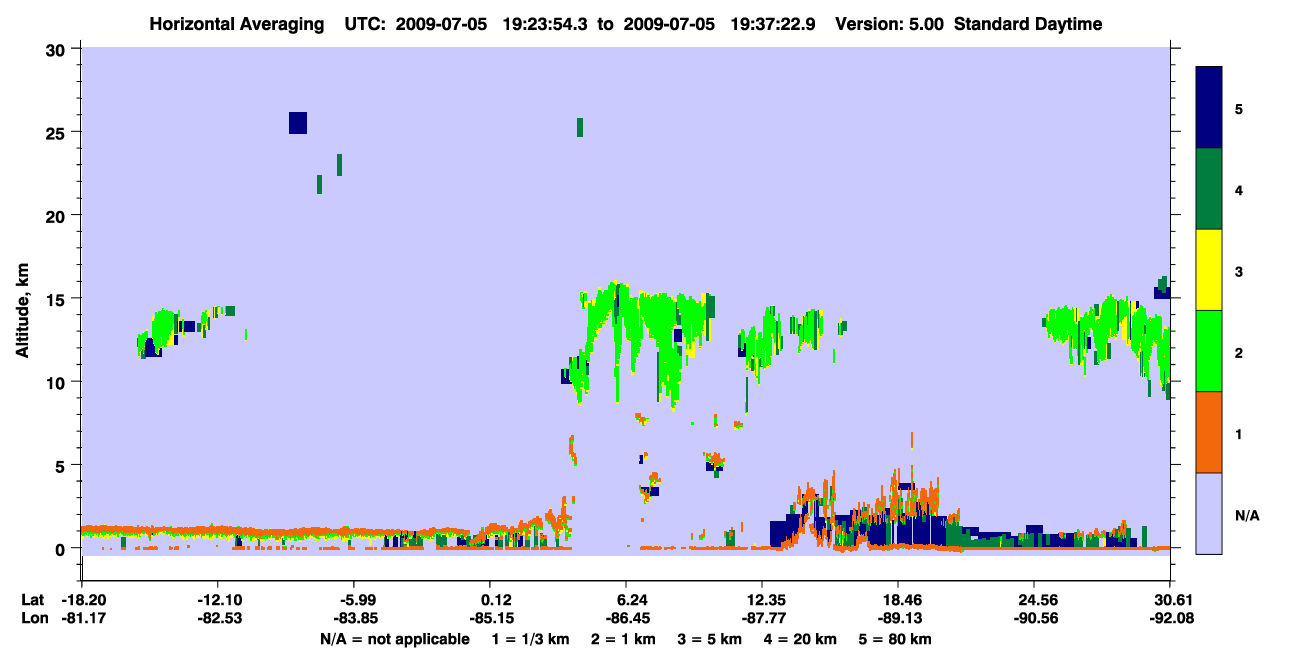This screenshot has height=667, width=1300.
Task: Click the longitude value -82.53
Action: (218, 619)
